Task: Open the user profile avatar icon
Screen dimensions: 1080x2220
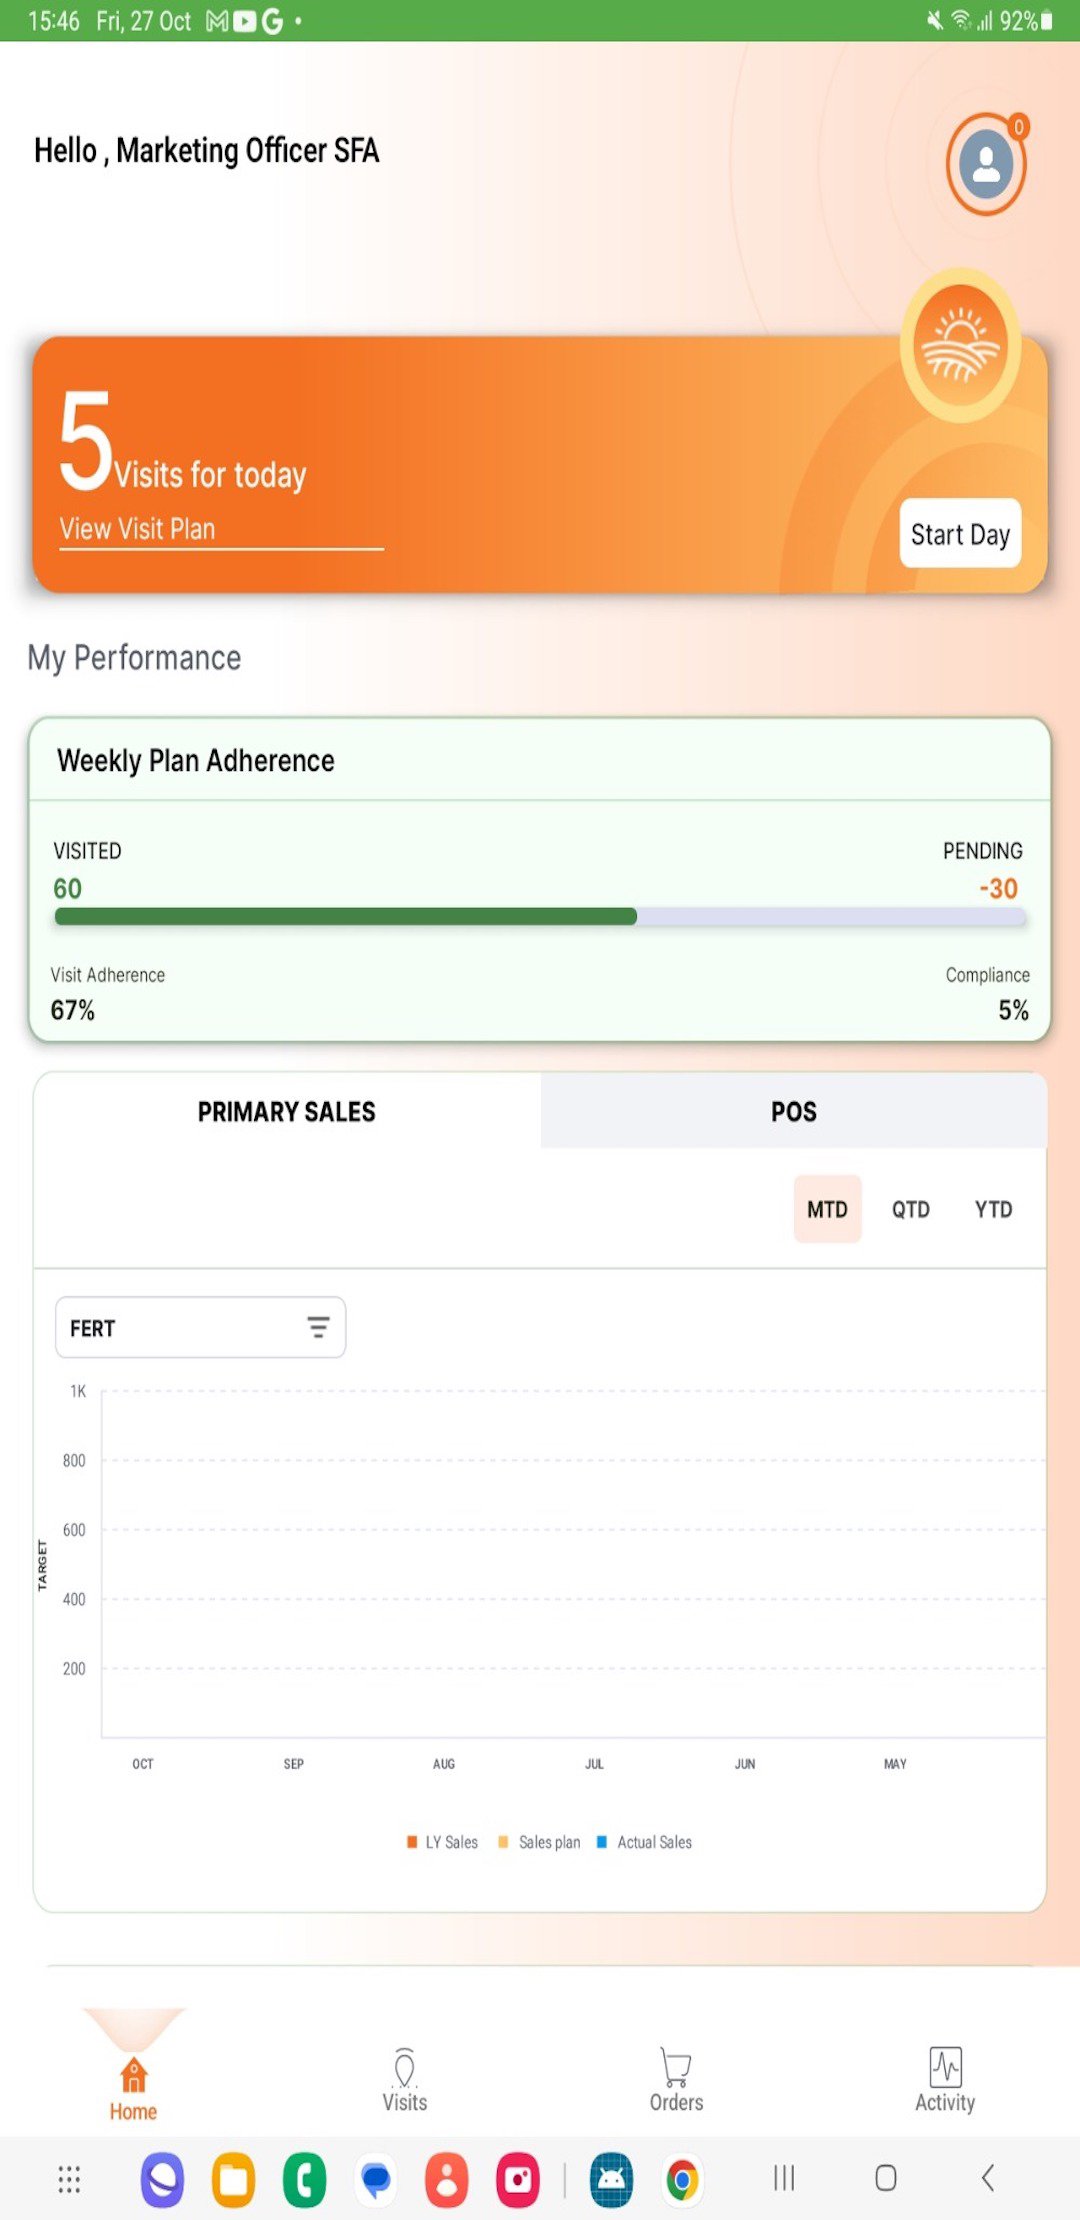Action: tap(986, 164)
